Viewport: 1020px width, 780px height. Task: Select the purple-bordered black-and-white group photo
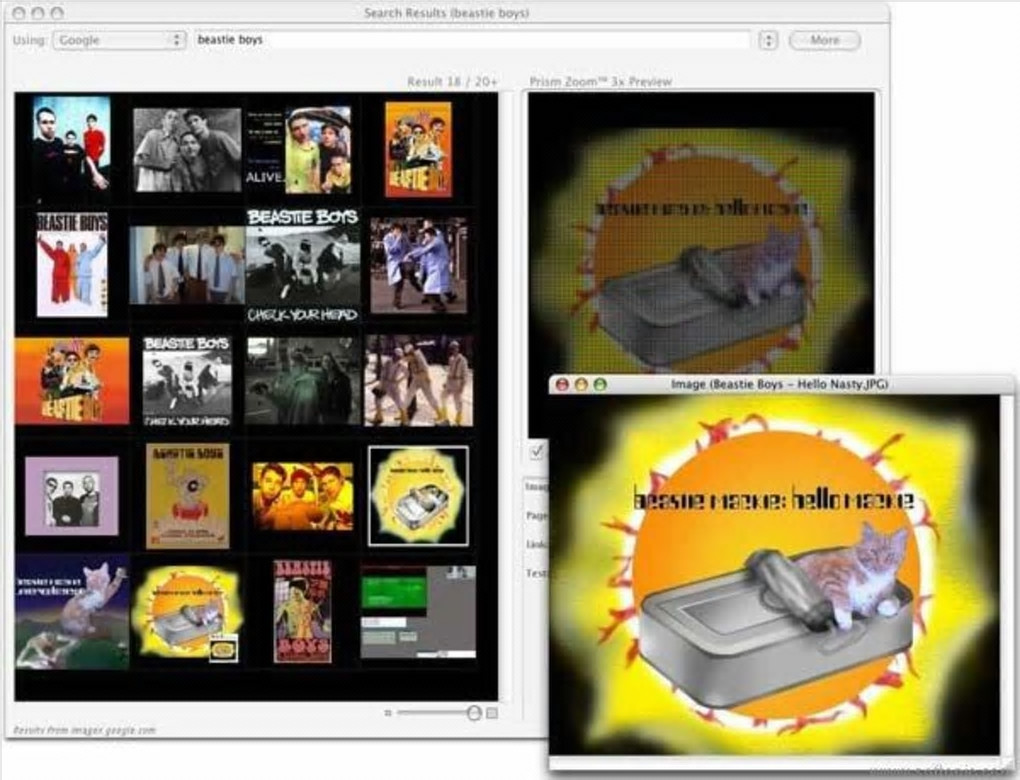(x=72, y=496)
